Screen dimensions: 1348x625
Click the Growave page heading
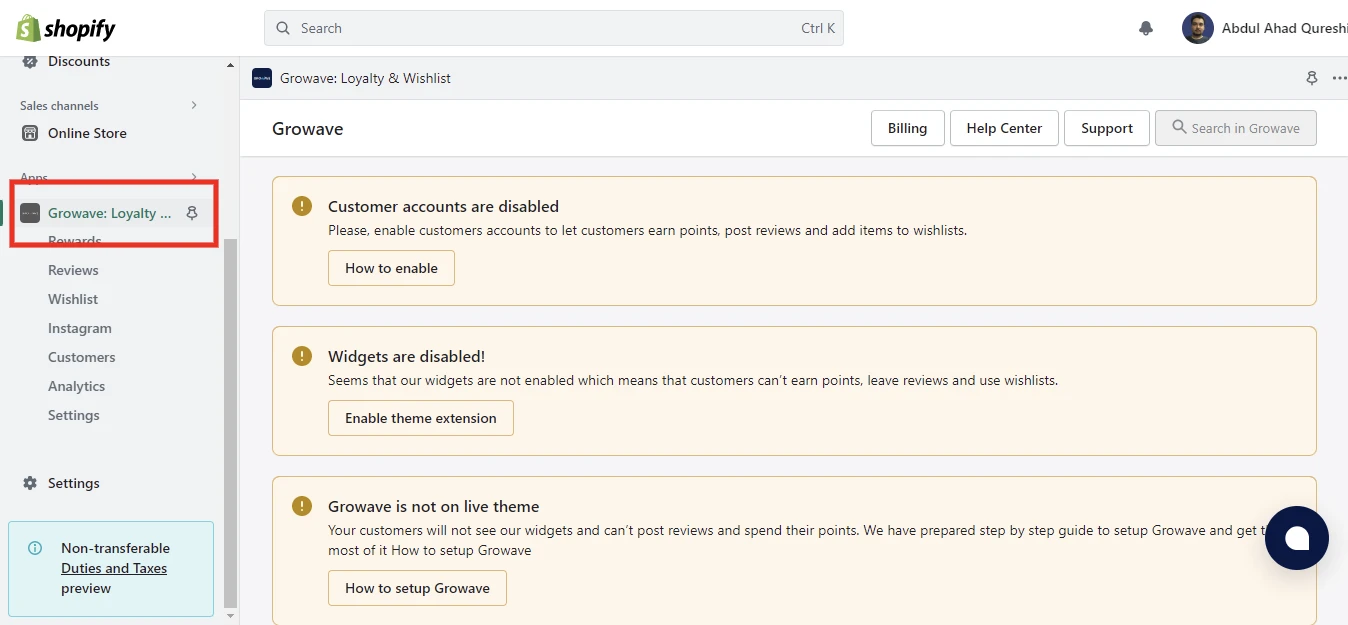tap(308, 128)
